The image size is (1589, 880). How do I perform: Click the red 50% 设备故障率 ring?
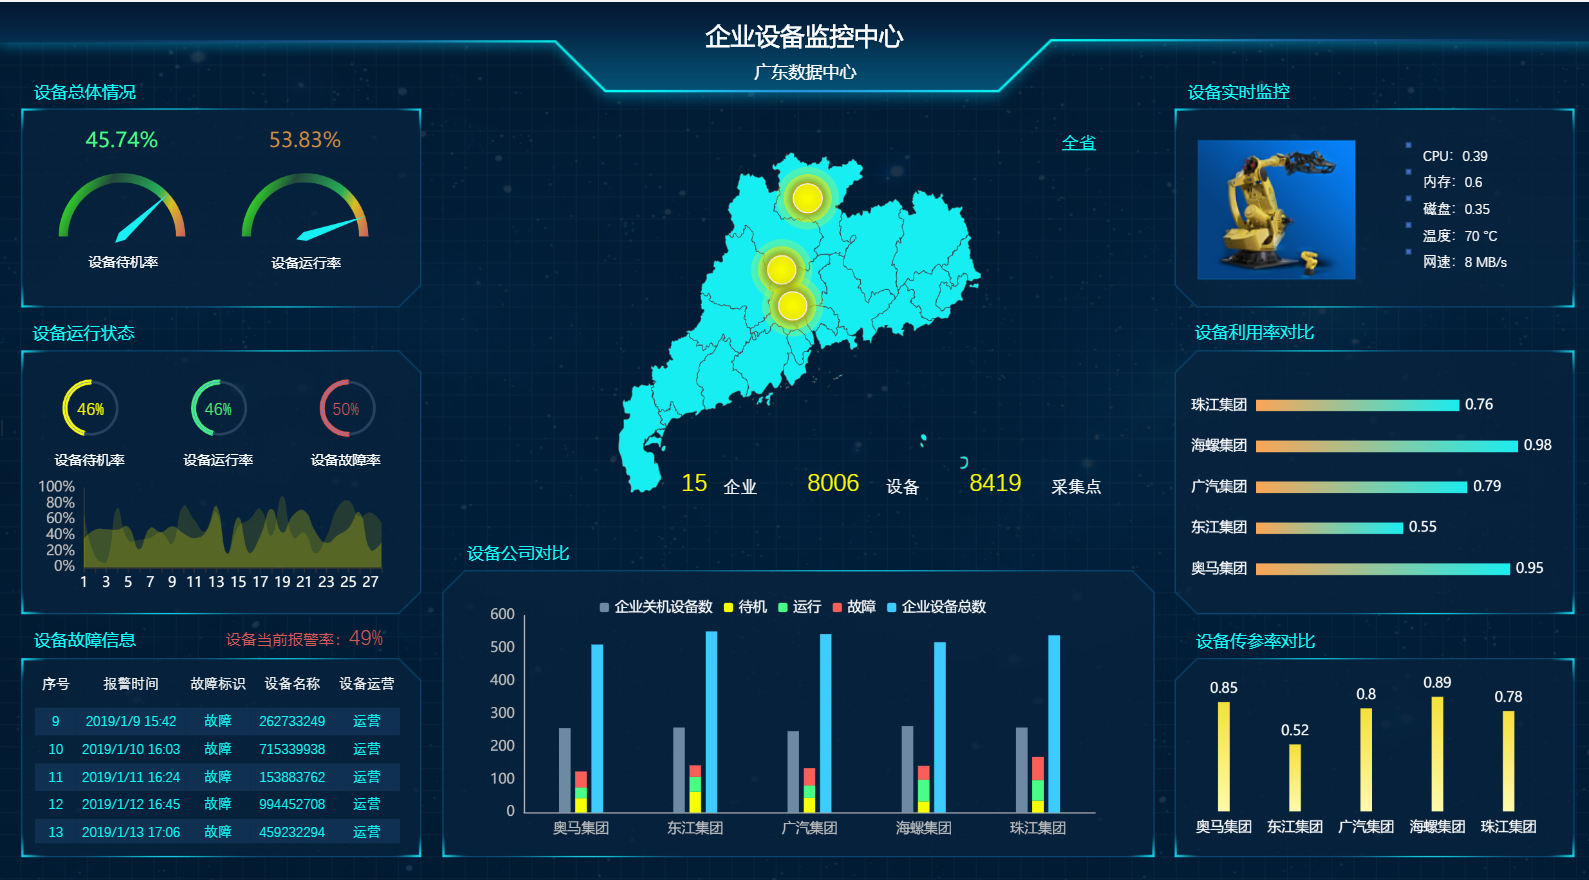click(x=346, y=409)
